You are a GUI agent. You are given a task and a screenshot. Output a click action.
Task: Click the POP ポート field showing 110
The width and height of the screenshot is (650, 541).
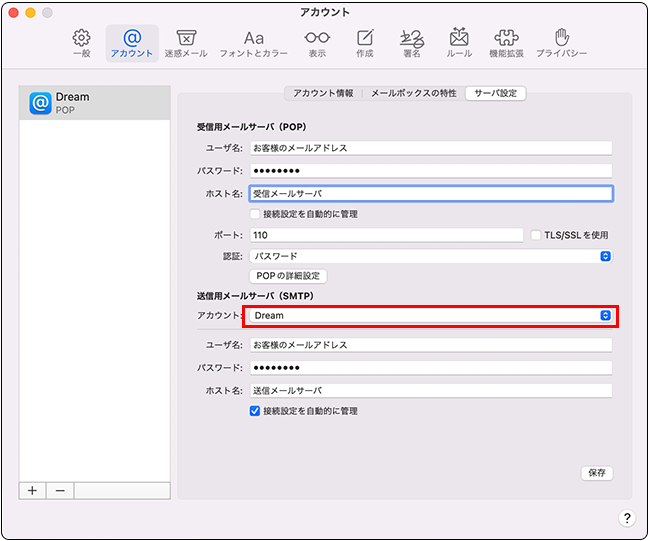coord(385,235)
